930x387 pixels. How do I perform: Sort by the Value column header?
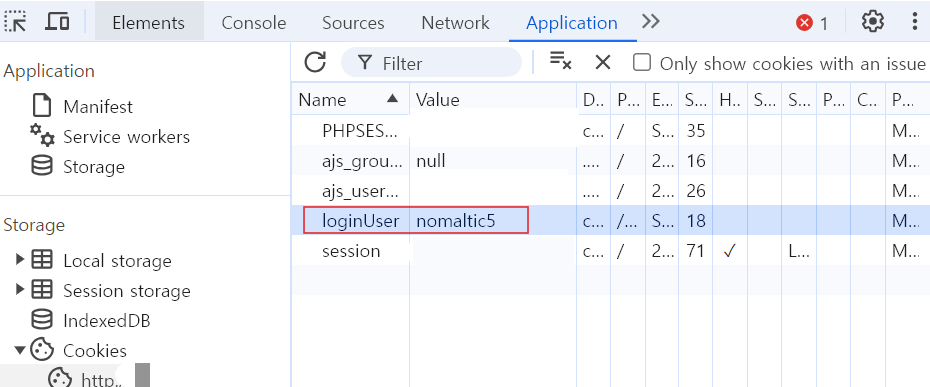[x=493, y=99]
